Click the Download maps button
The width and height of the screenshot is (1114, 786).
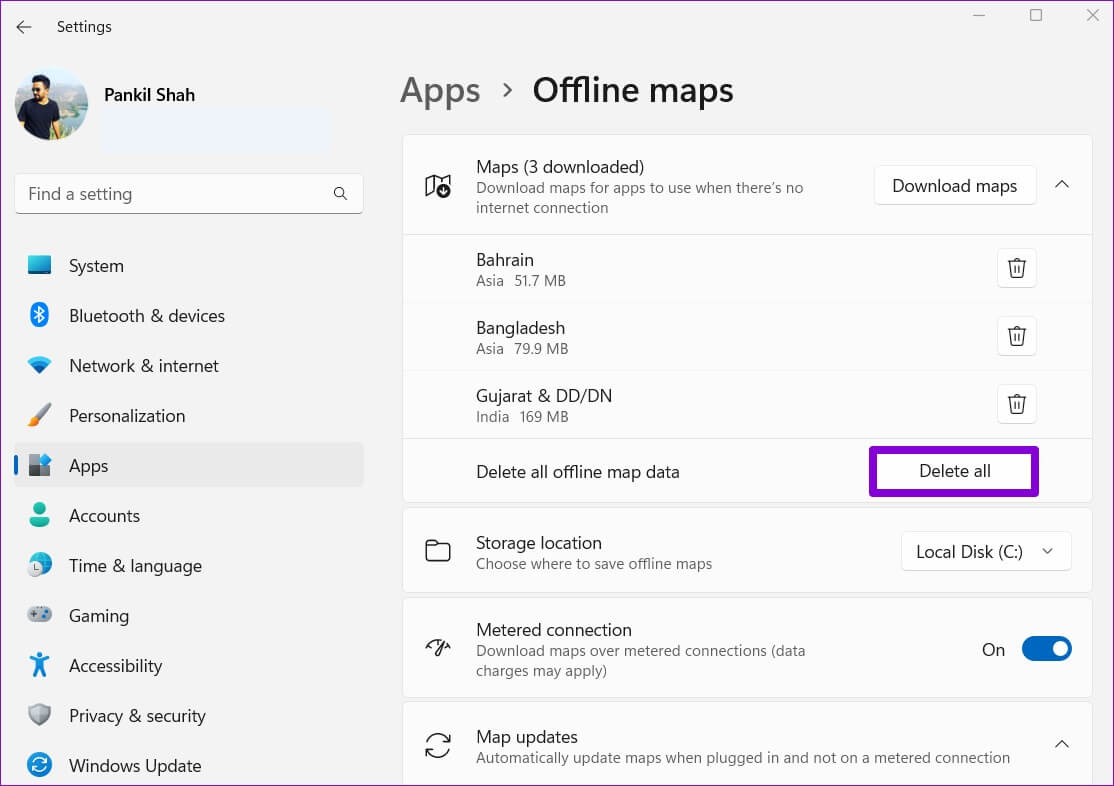(x=954, y=186)
